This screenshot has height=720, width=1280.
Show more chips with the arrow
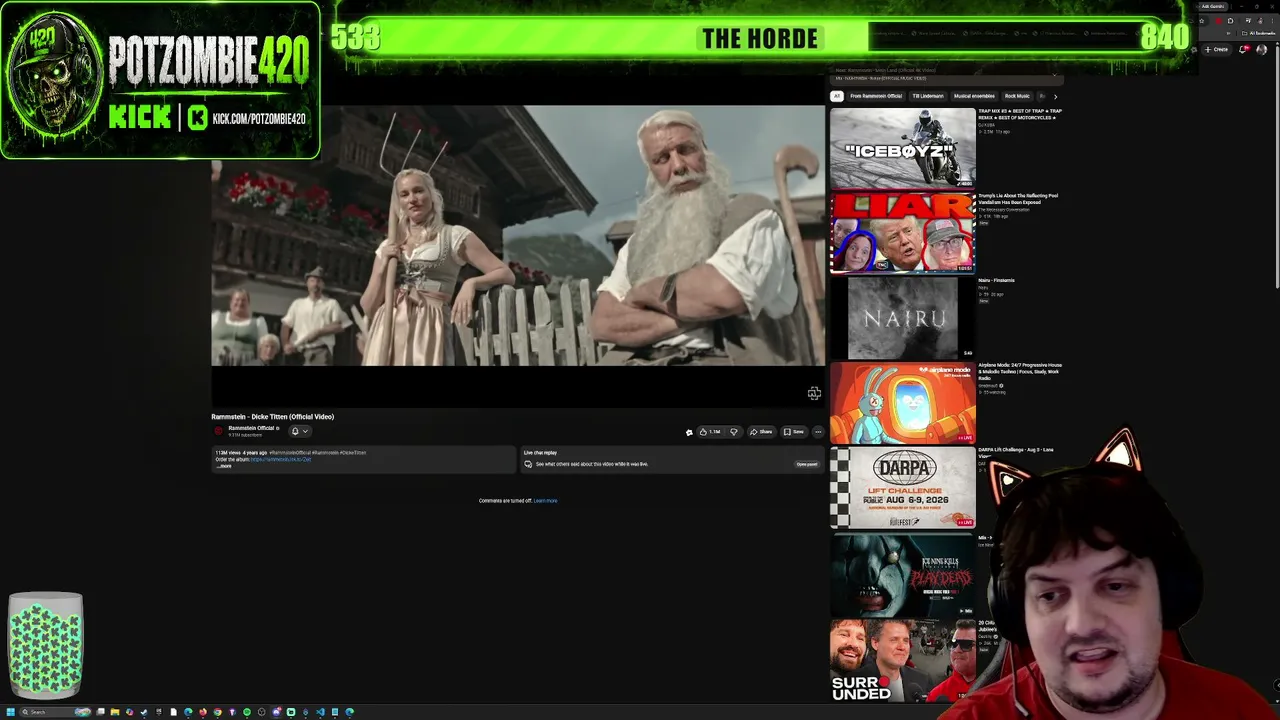(1054, 96)
